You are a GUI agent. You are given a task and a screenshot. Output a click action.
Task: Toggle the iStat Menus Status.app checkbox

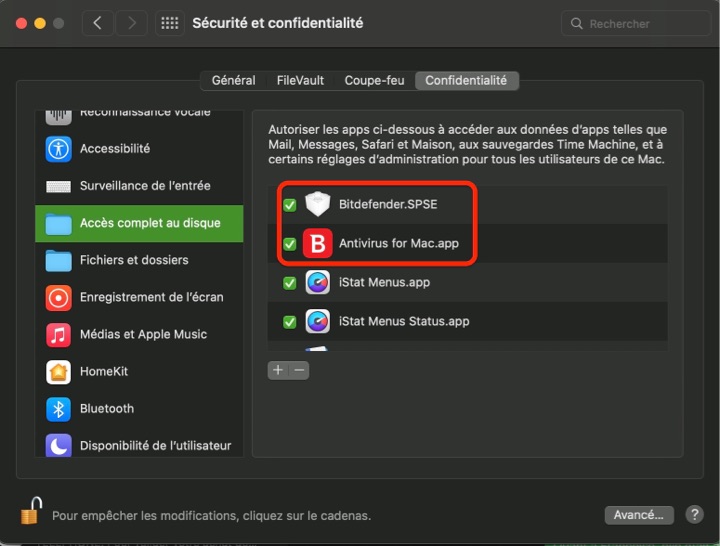pyautogui.click(x=290, y=322)
